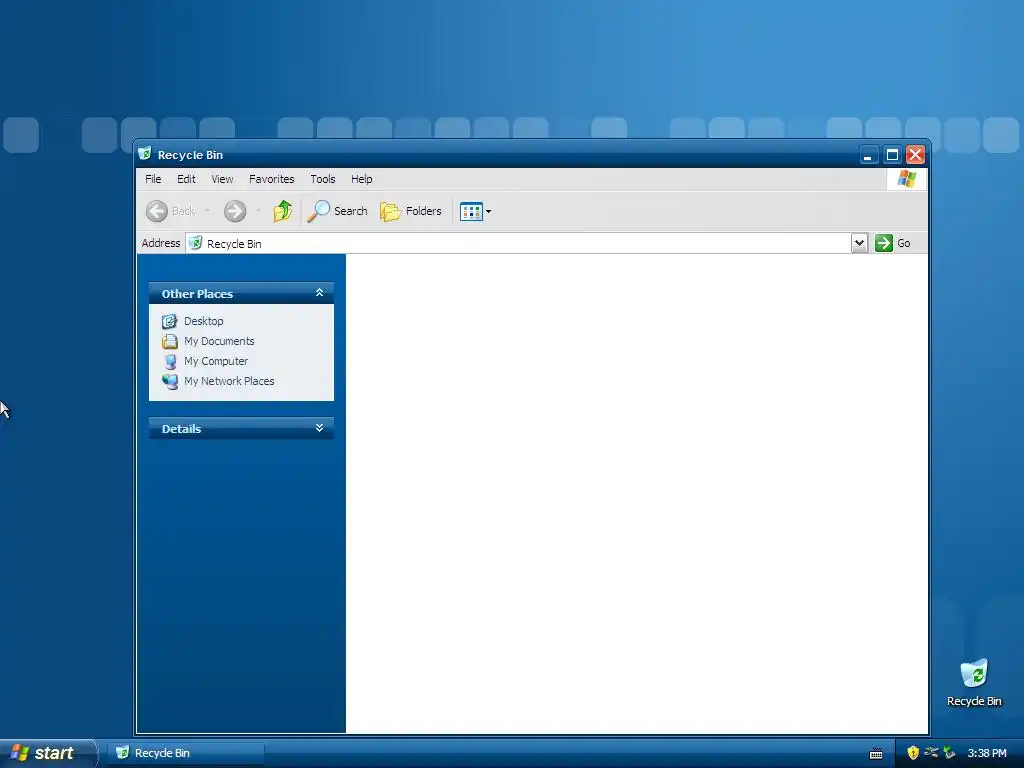Image resolution: width=1024 pixels, height=768 pixels.
Task: Click the Back arrow toolbar icon
Action: 157,211
